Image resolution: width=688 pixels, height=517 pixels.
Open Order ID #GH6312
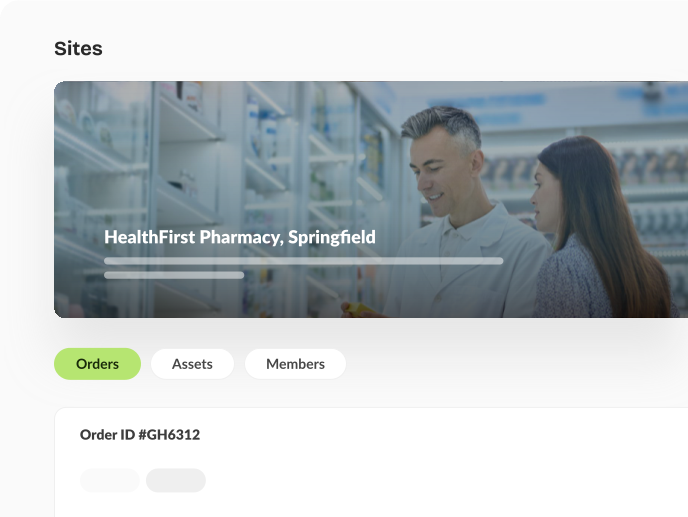[x=140, y=434]
